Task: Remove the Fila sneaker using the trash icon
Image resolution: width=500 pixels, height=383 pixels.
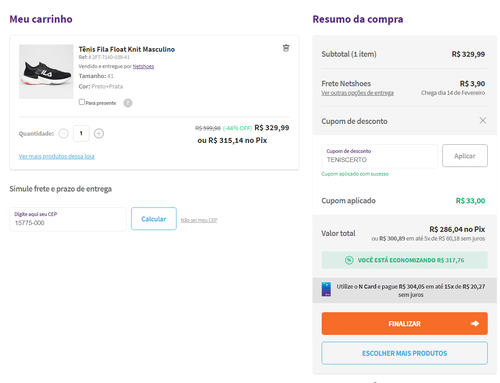Action: coord(286,48)
